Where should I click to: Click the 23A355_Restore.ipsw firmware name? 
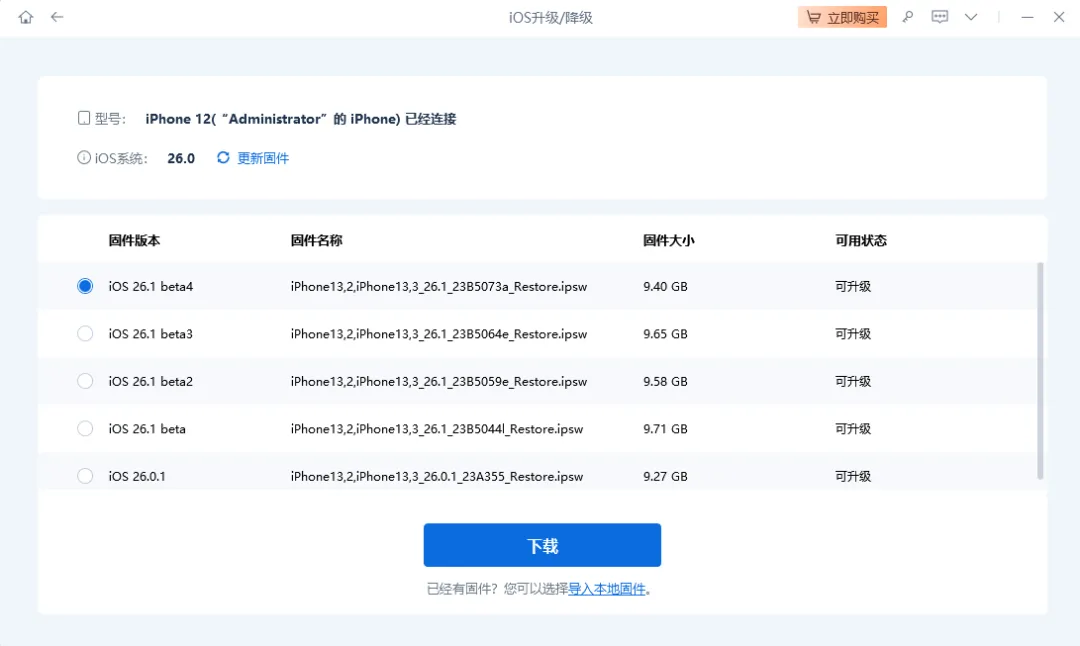437,477
